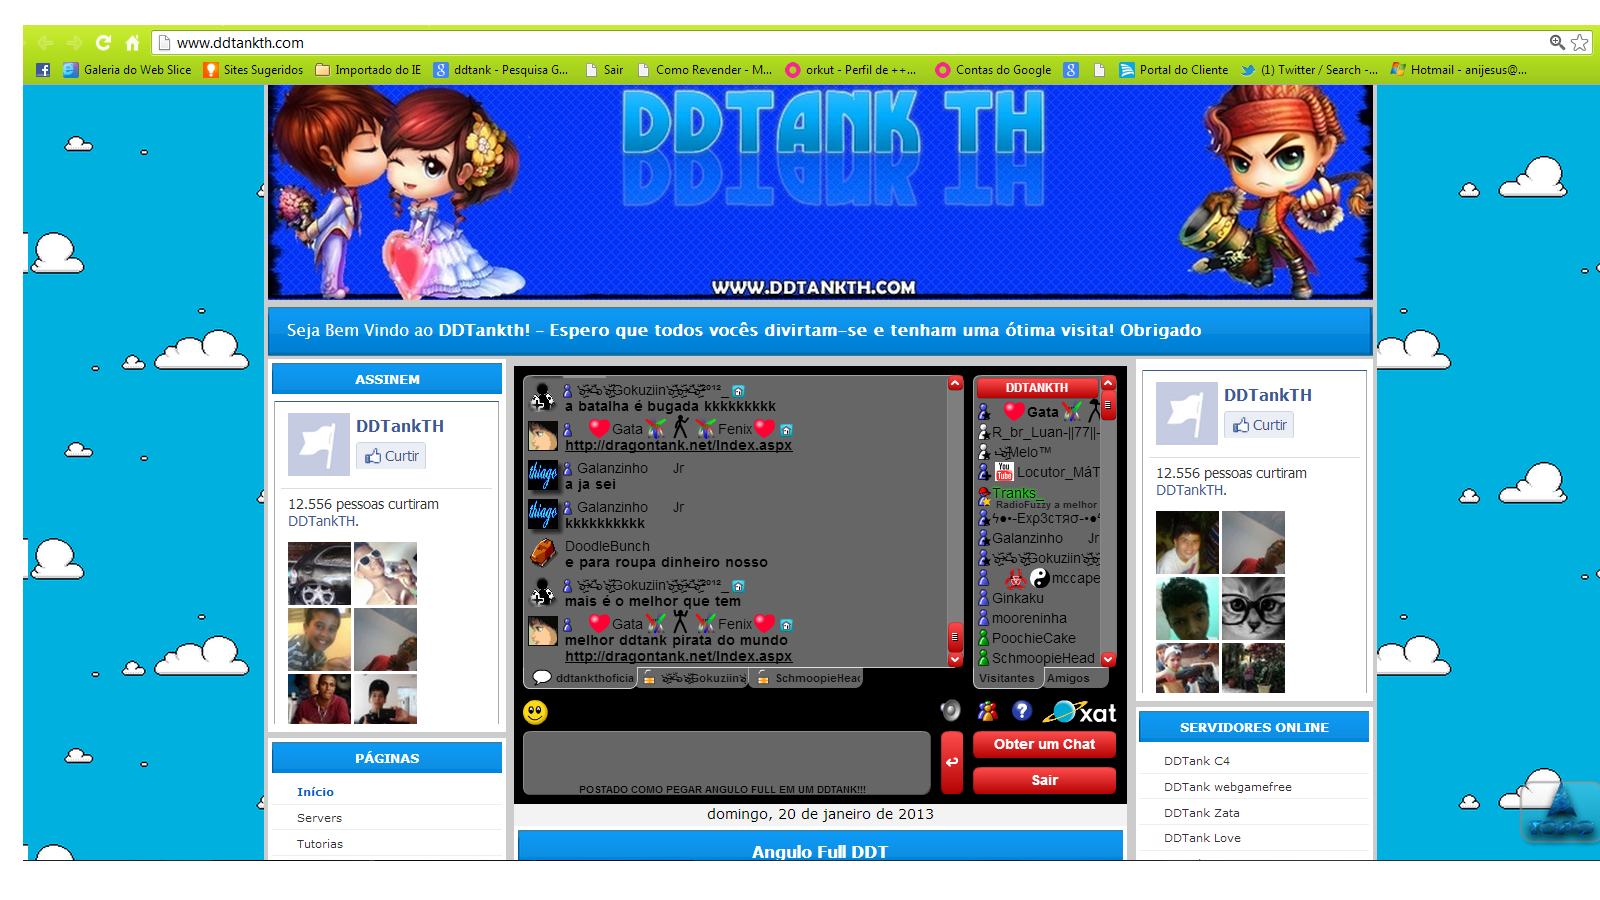Open the Portal do Cliente bookmark
Image resolution: width=1600 pixels, height=900 pixels.
pos(1174,70)
